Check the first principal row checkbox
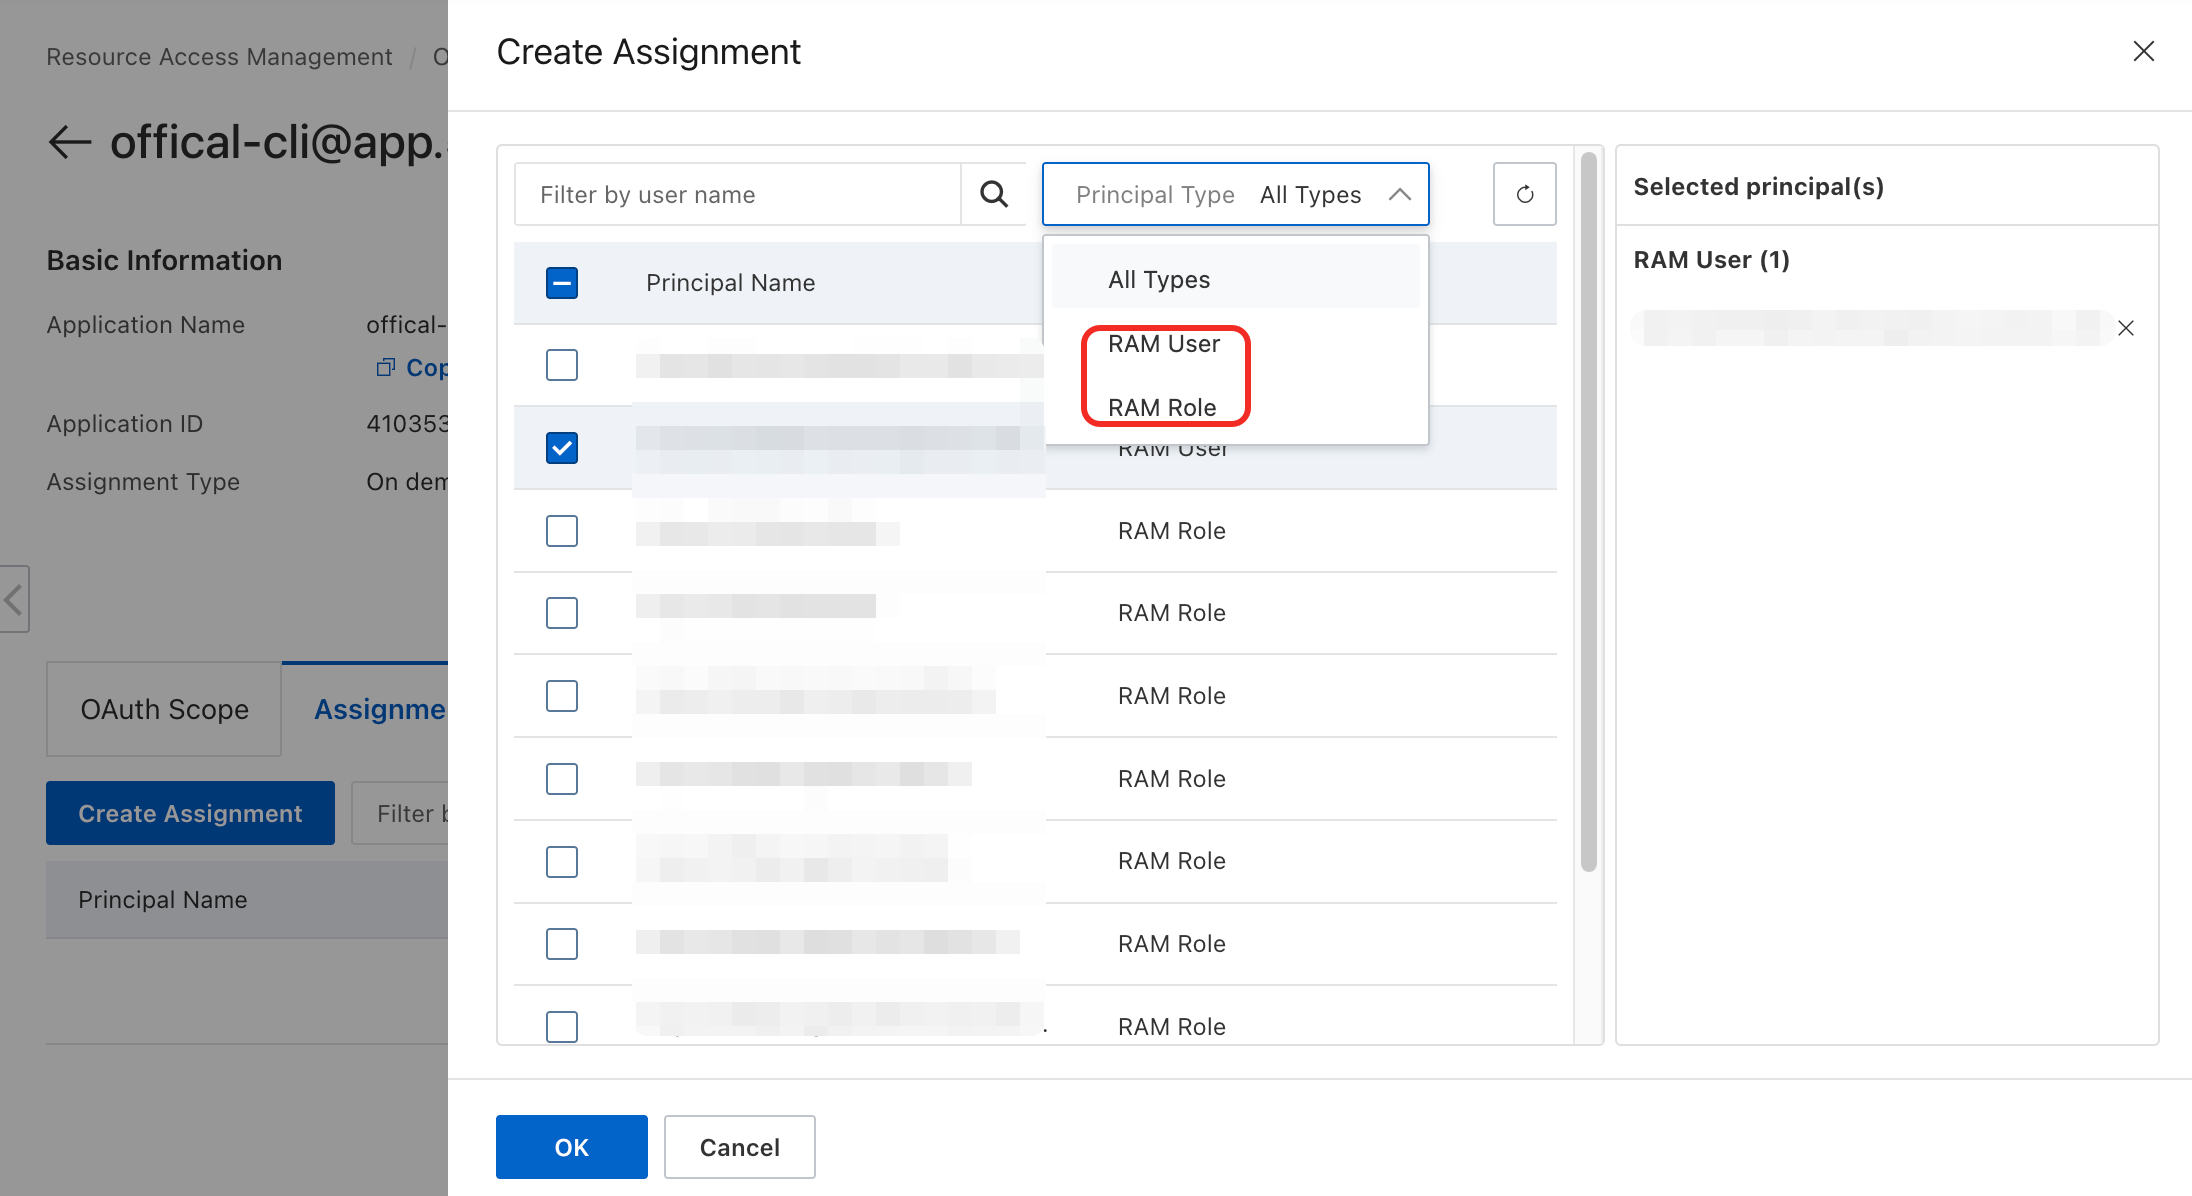The height and width of the screenshot is (1196, 2192). 562,365
